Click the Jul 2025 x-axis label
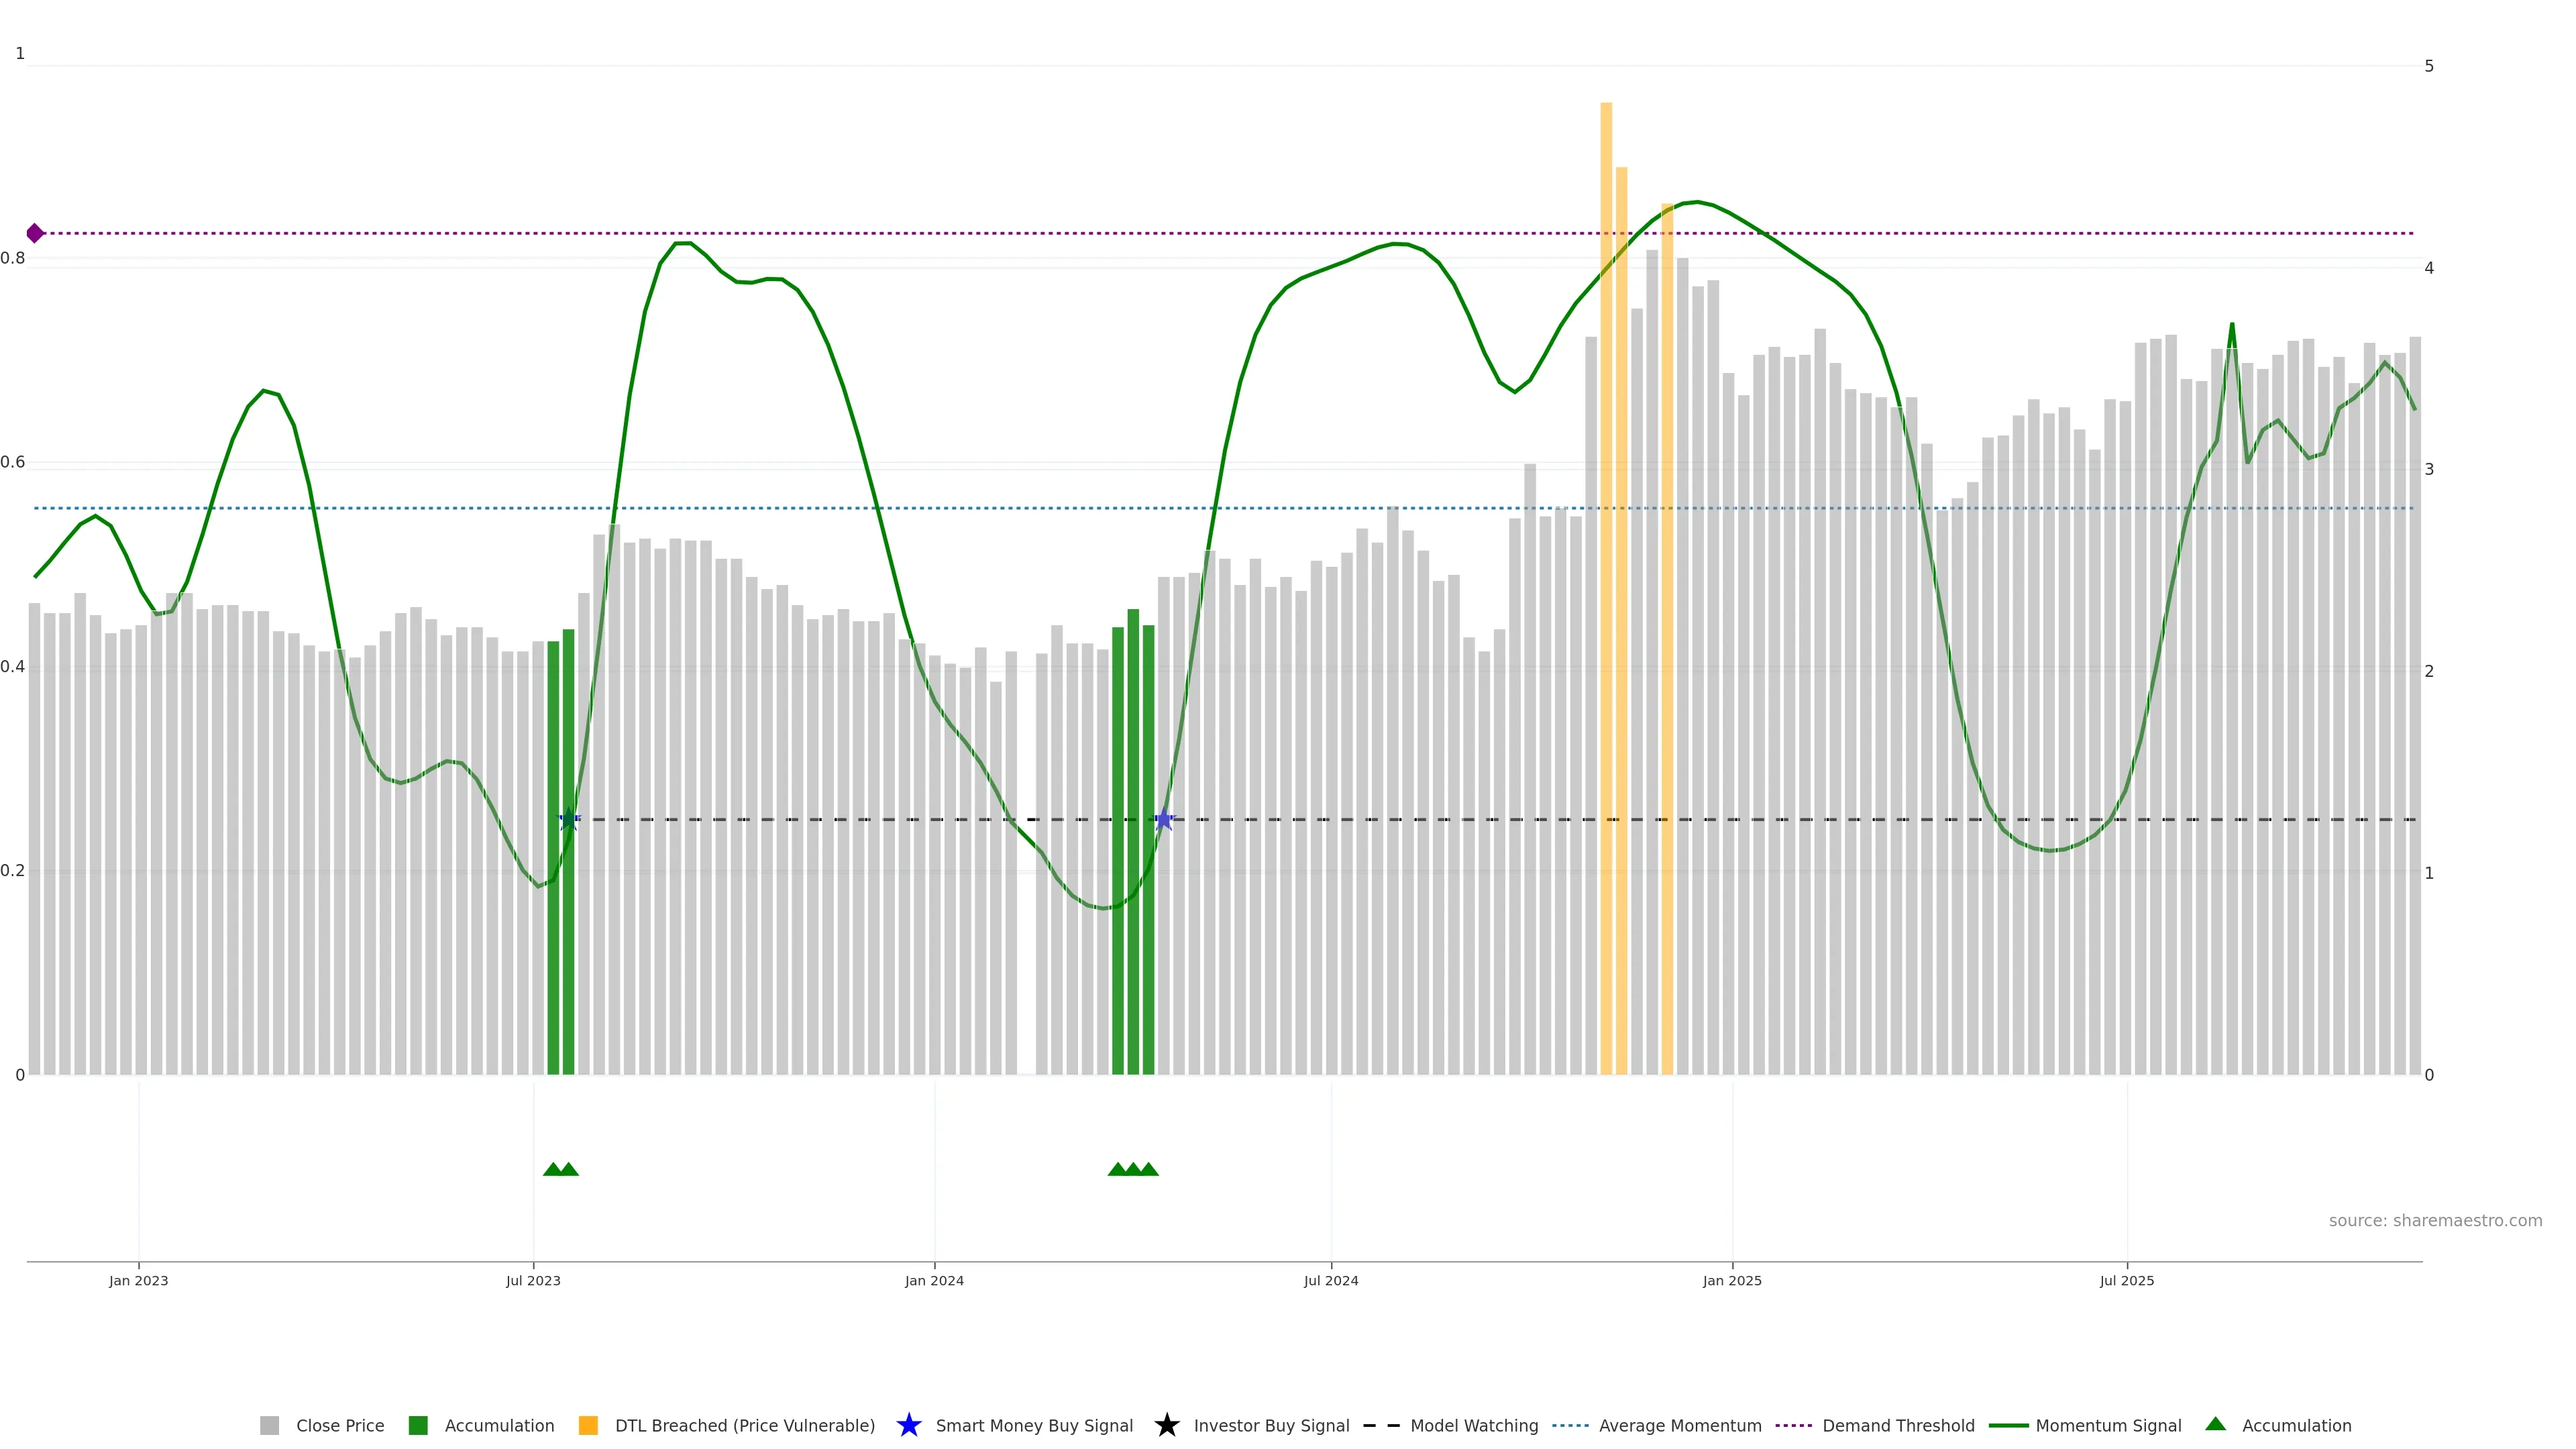 tap(2126, 1280)
